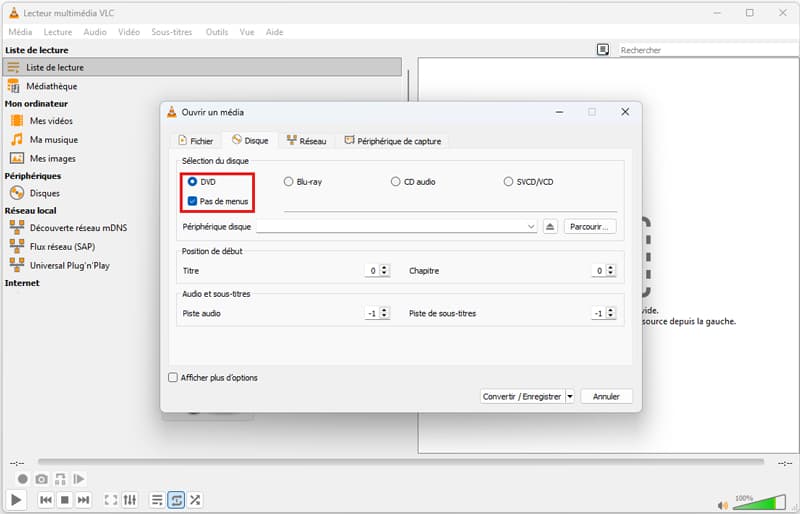Select the Blu-ray radio button

(289, 182)
